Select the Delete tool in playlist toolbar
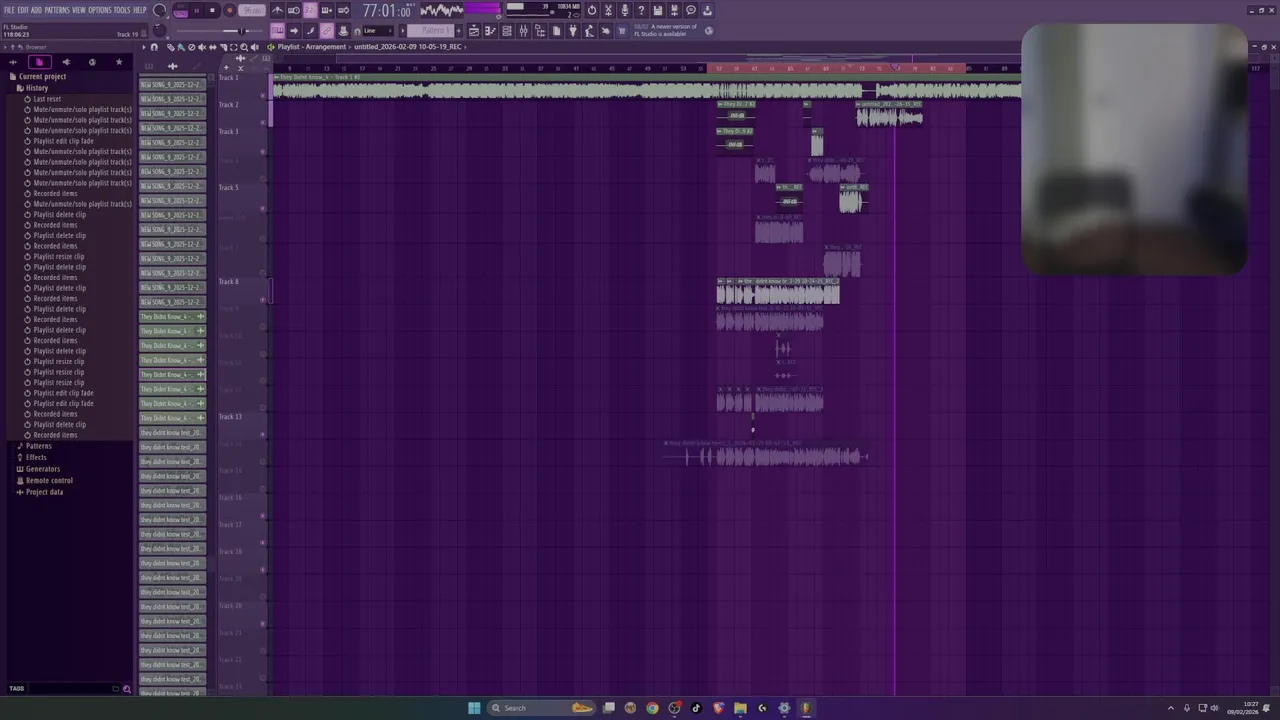 pyautogui.click(x=191, y=47)
